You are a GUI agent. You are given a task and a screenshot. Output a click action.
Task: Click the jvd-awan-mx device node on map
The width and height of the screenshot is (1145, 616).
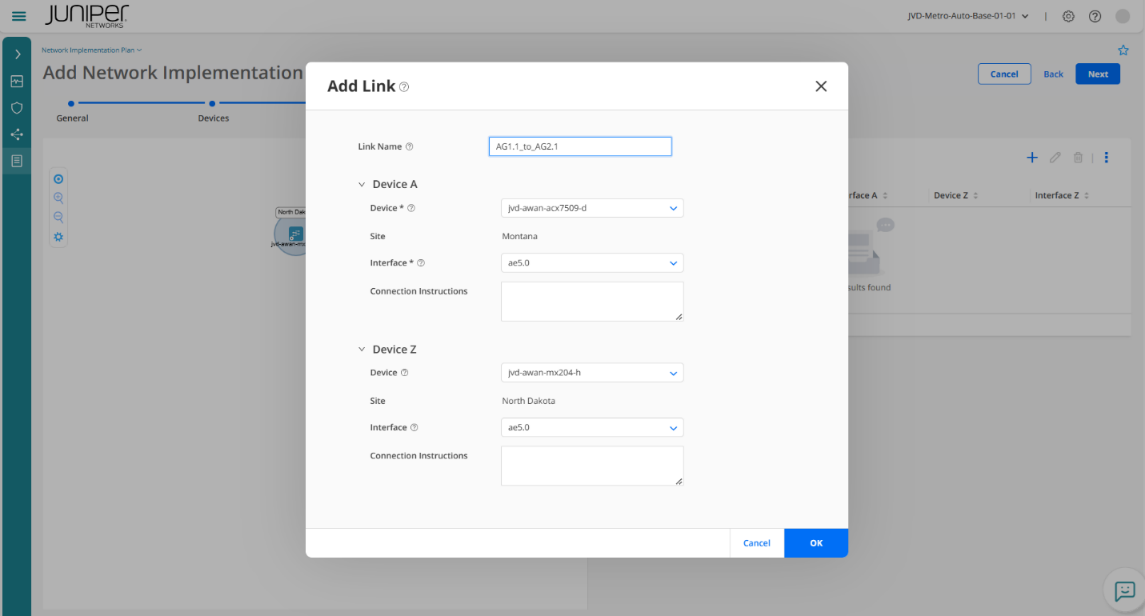coord(295,234)
